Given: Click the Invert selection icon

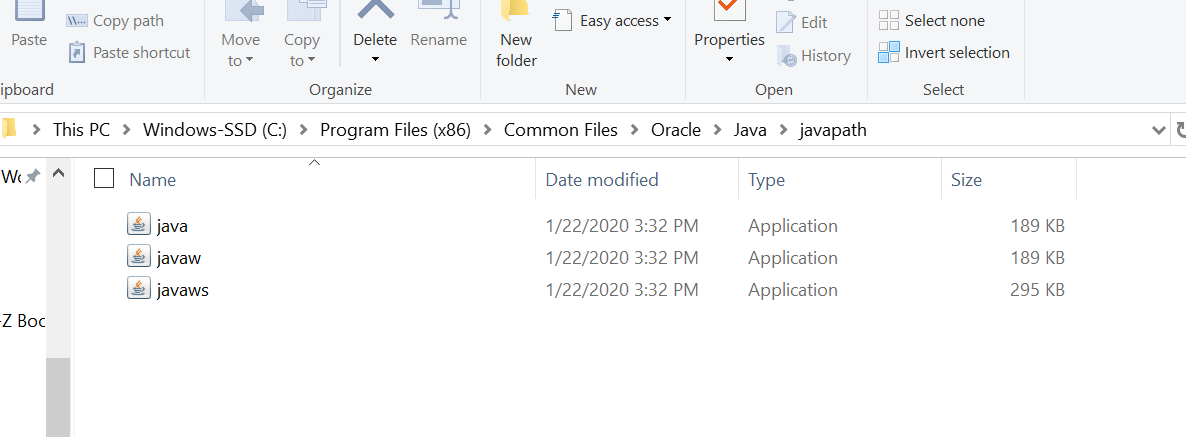Looking at the screenshot, I should click(x=889, y=53).
